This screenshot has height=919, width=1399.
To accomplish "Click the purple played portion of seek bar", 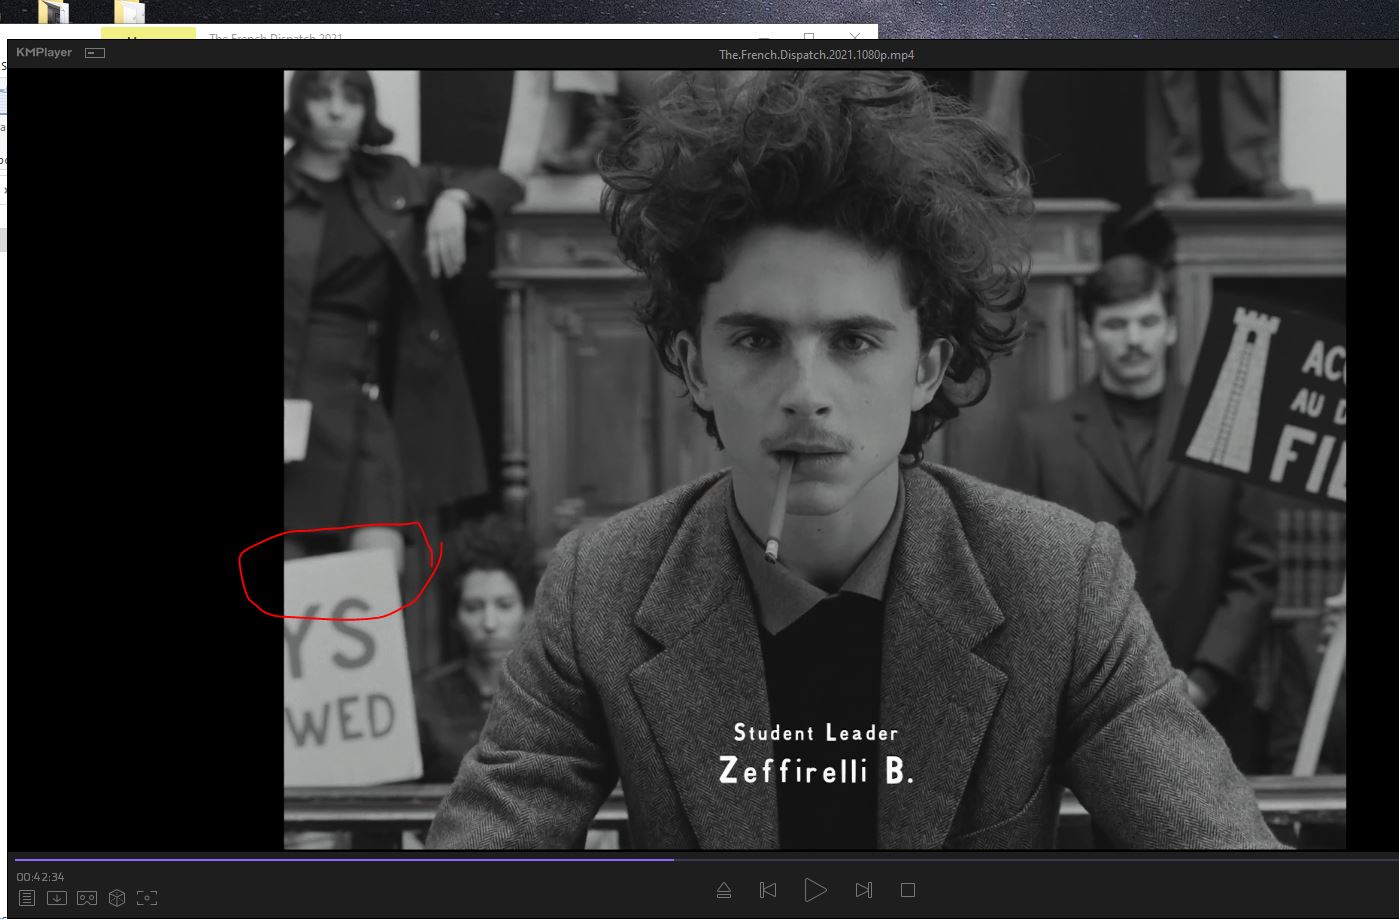I will click(340, 858).
